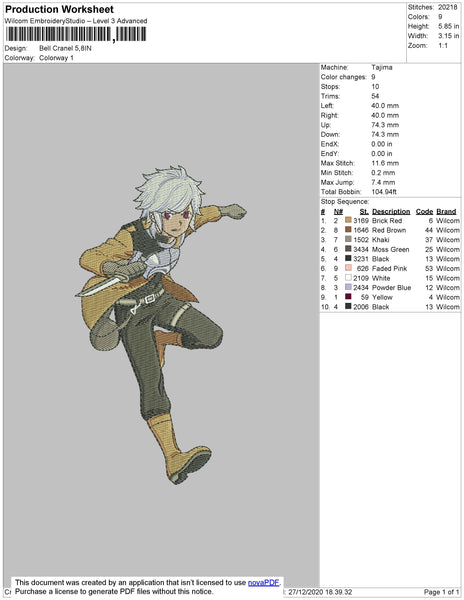Click the stitches count '20218'
The width and height of the screenshot is (464, 600).
(448, 7)
